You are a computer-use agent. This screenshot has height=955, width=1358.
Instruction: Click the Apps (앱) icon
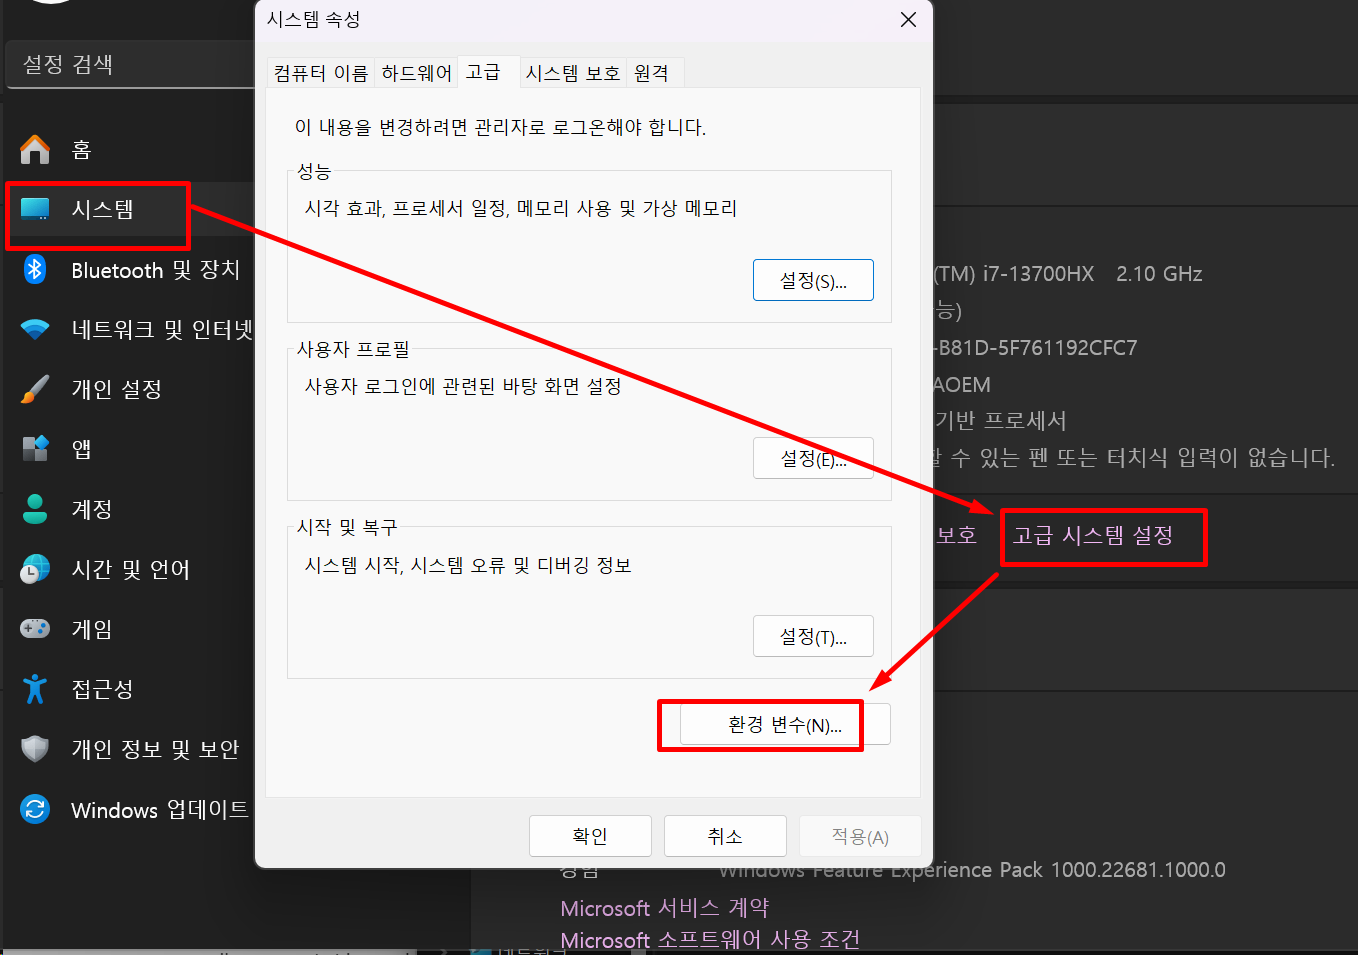pyautogui.click(x=35, y=449)
